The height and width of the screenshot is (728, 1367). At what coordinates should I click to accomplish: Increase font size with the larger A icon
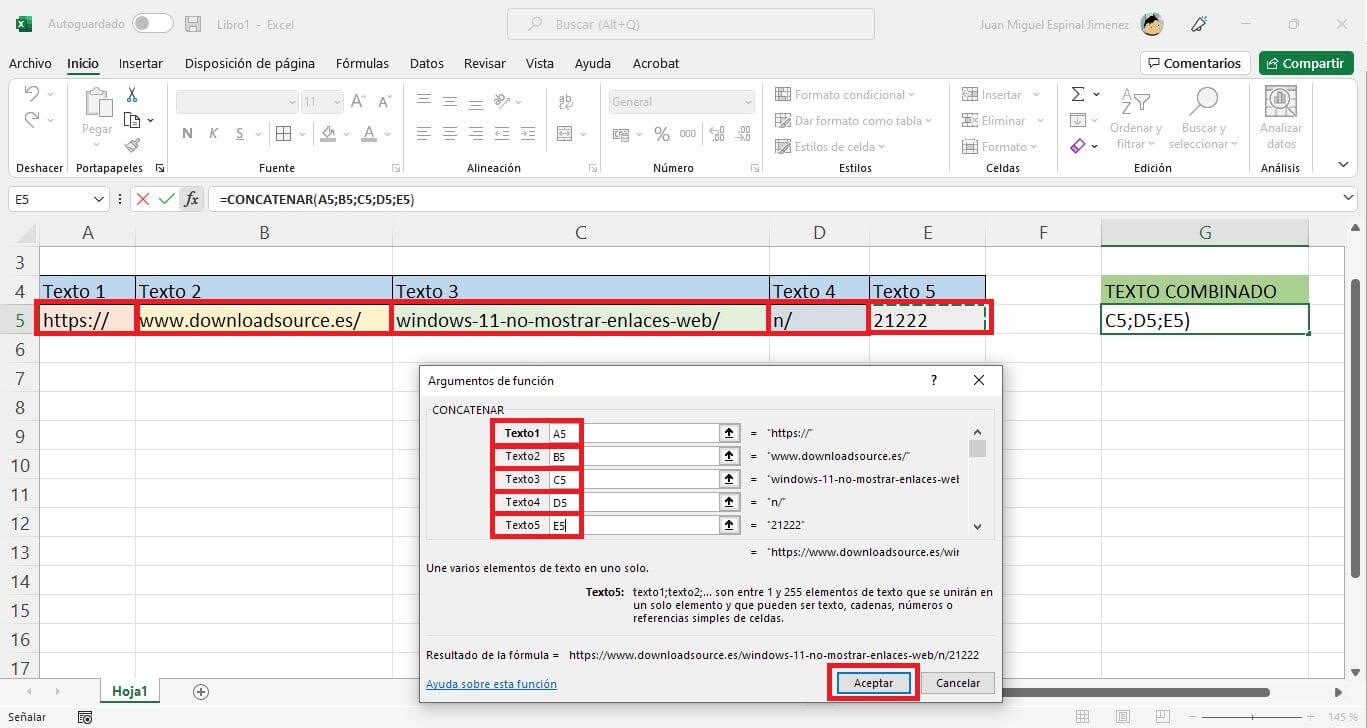coord(357,101)
